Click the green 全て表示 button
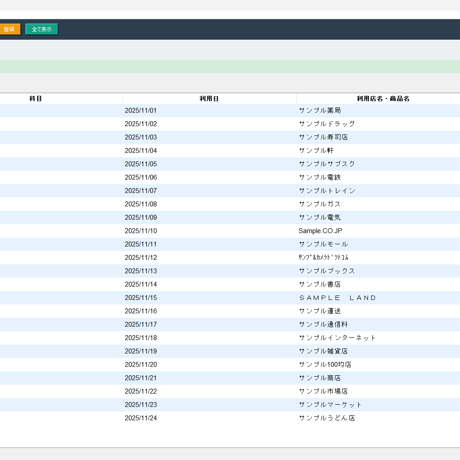This screenshot has width=460, height=460. 42,29
